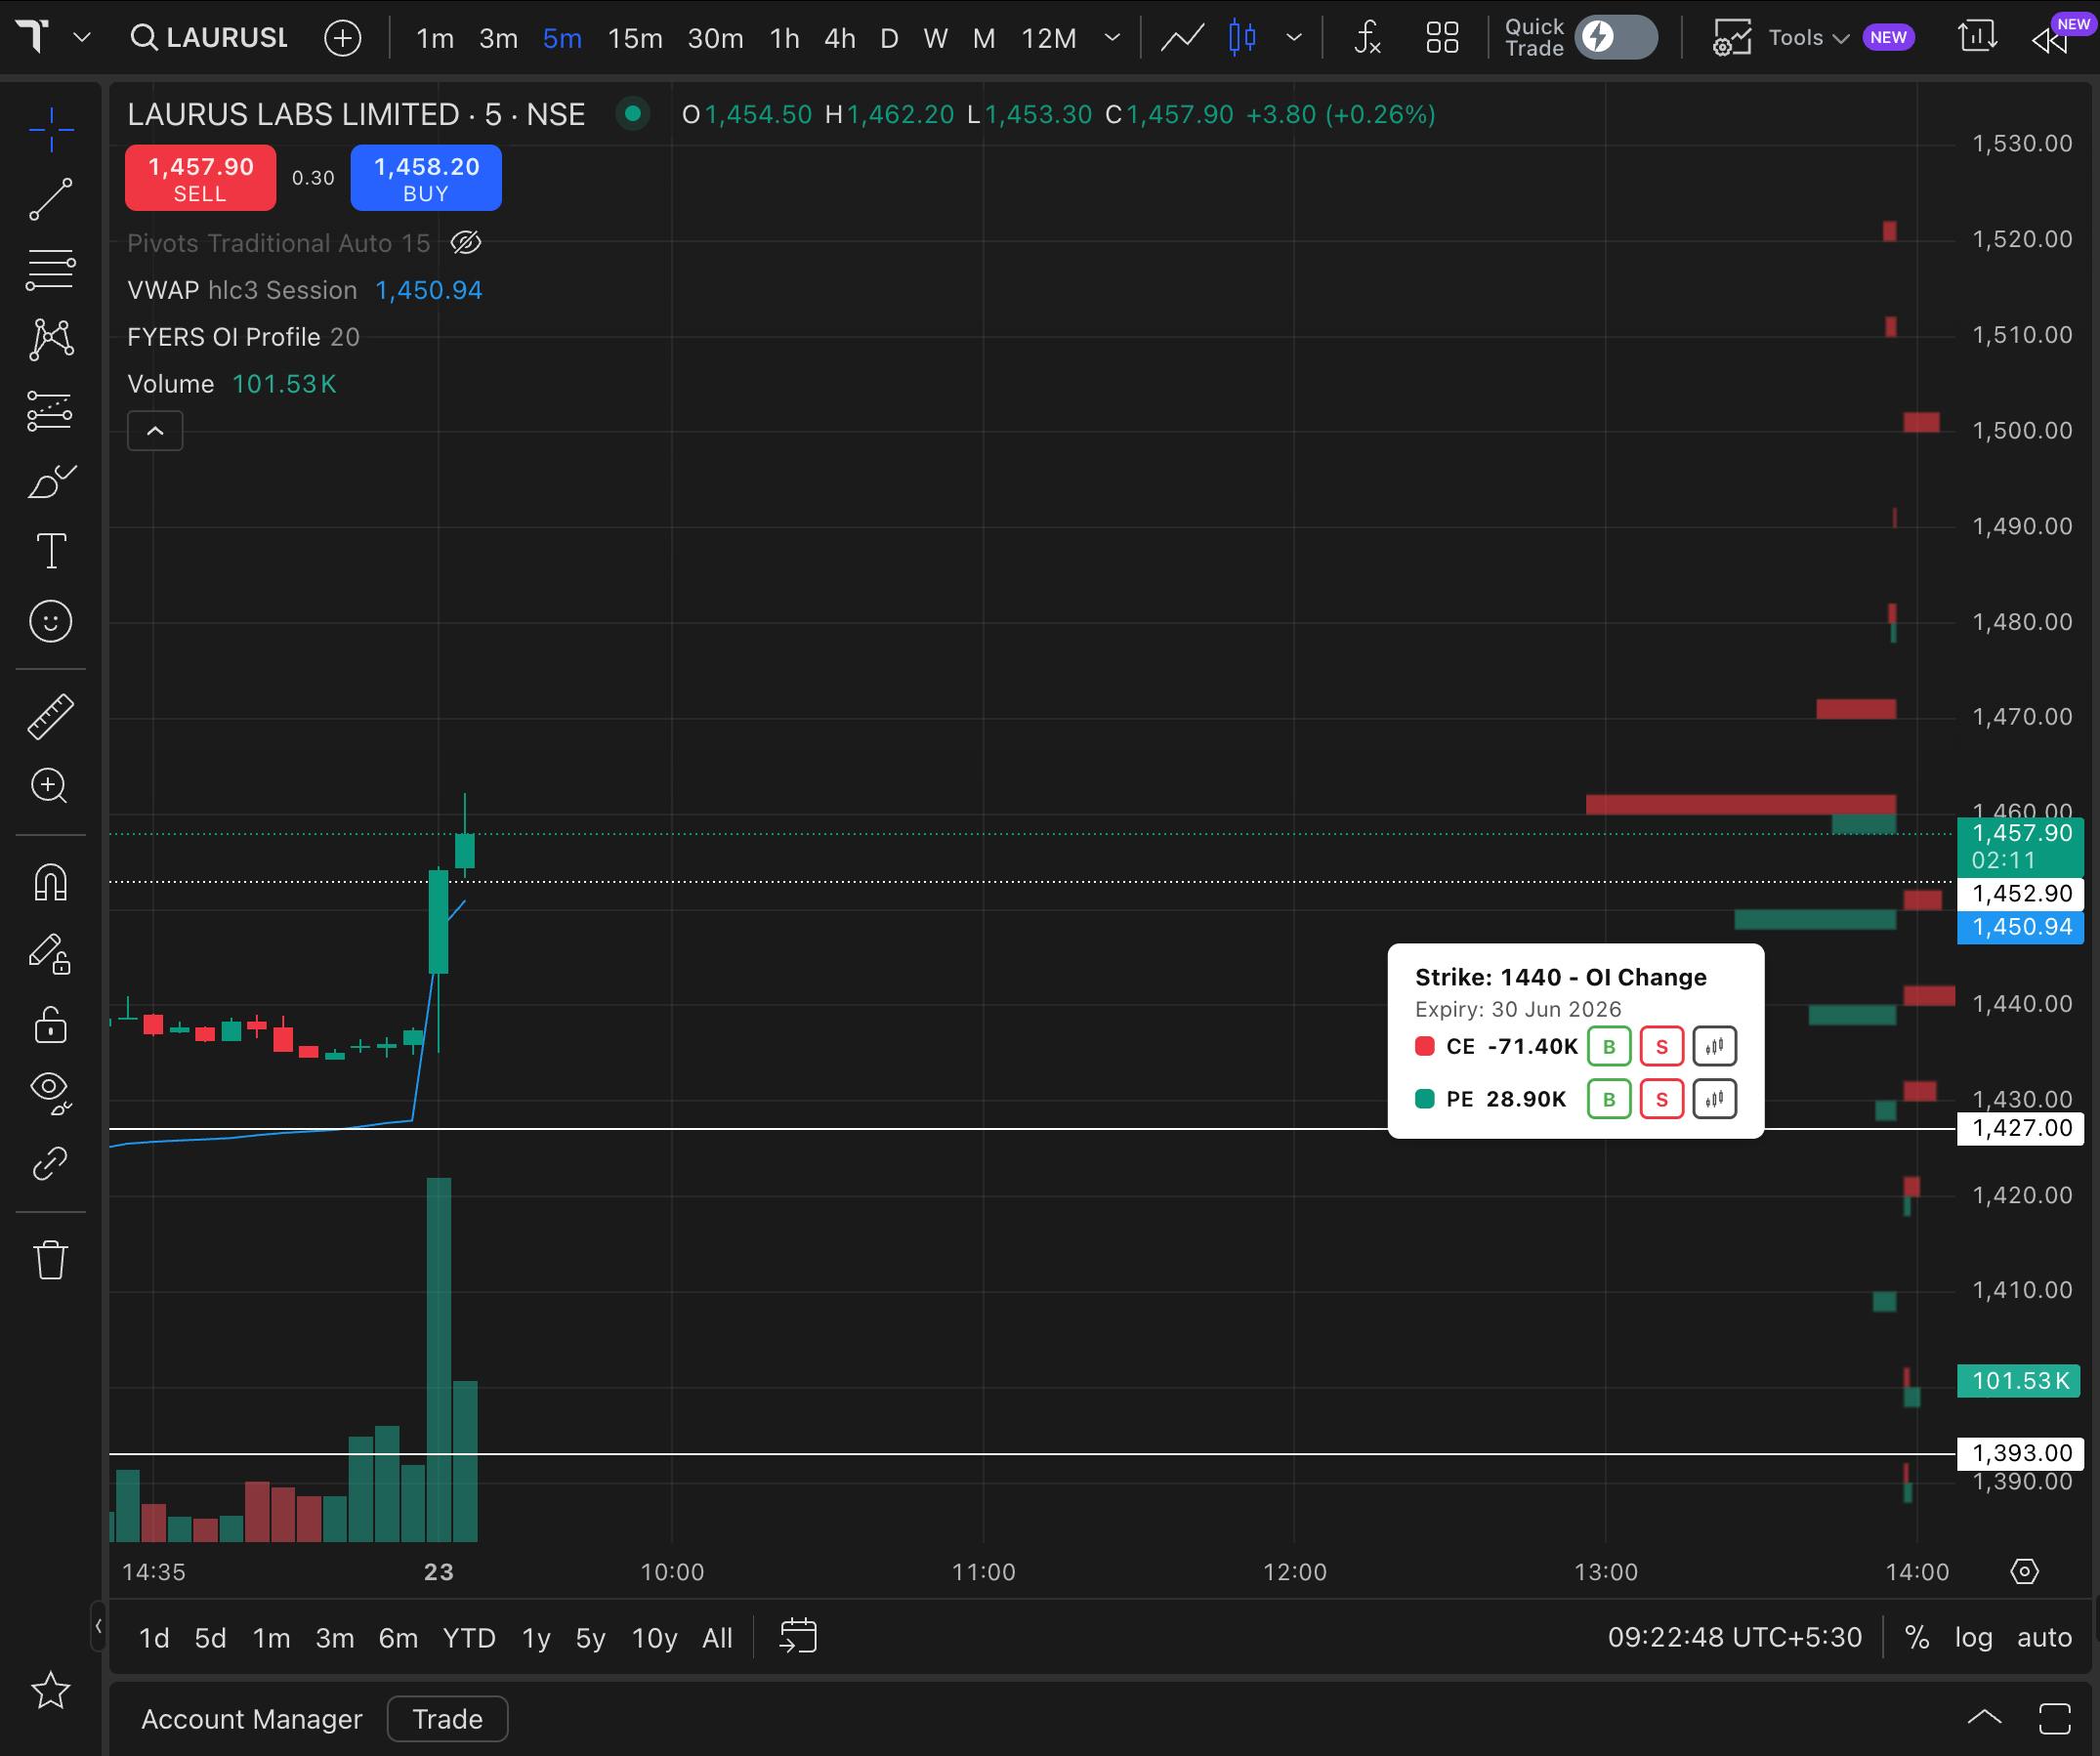This screenshot has width=2100, height=1756.
Task: Select the 5m timeframe
Action: (562, 38)
